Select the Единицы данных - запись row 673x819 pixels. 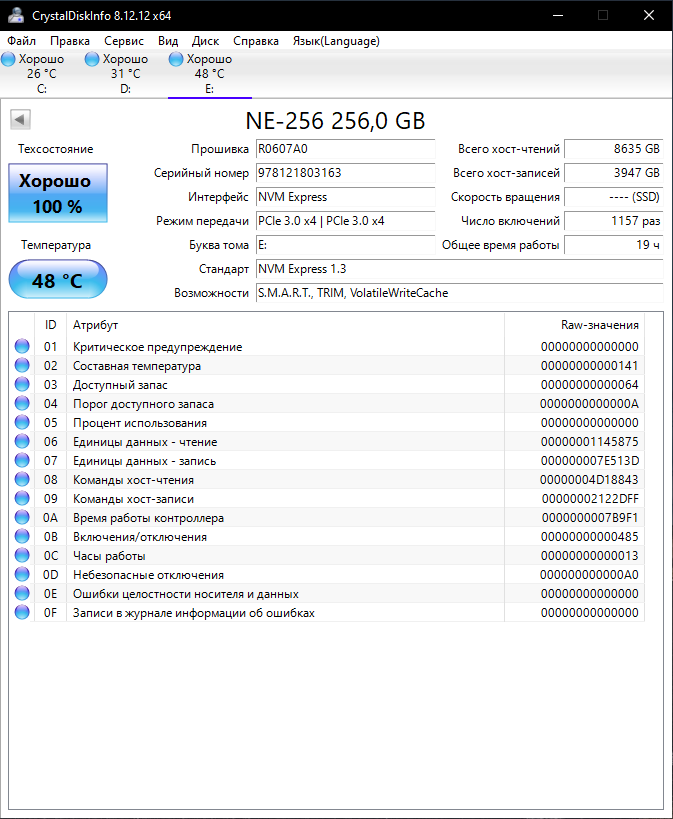point(327,460)
